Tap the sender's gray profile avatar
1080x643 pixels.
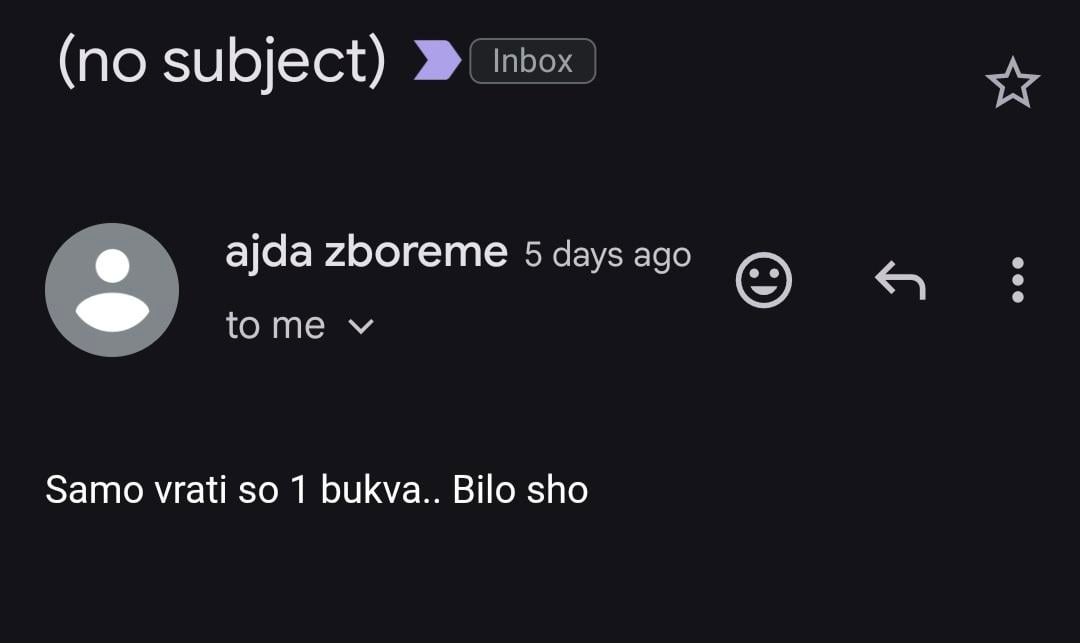pos(112,290)
